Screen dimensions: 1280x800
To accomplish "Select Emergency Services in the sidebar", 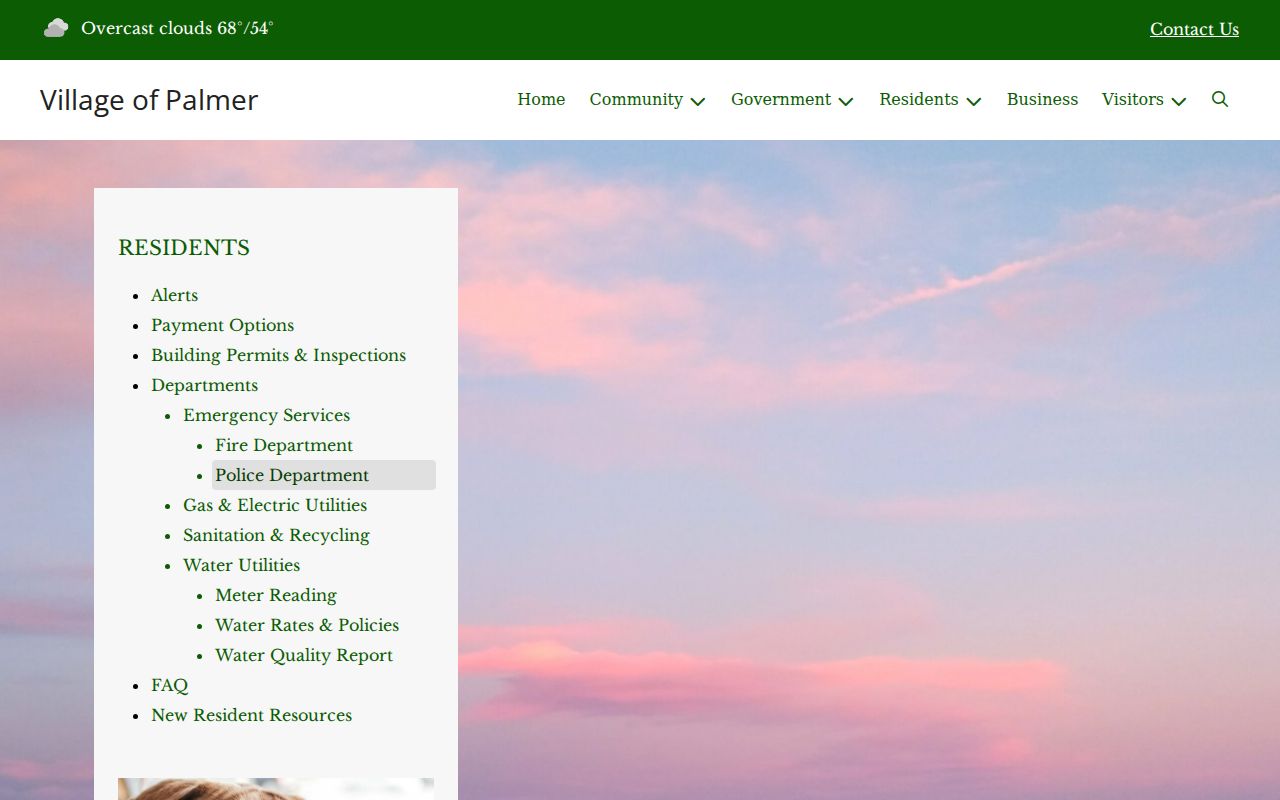I will pyautogui.click(x=266, y=415).
